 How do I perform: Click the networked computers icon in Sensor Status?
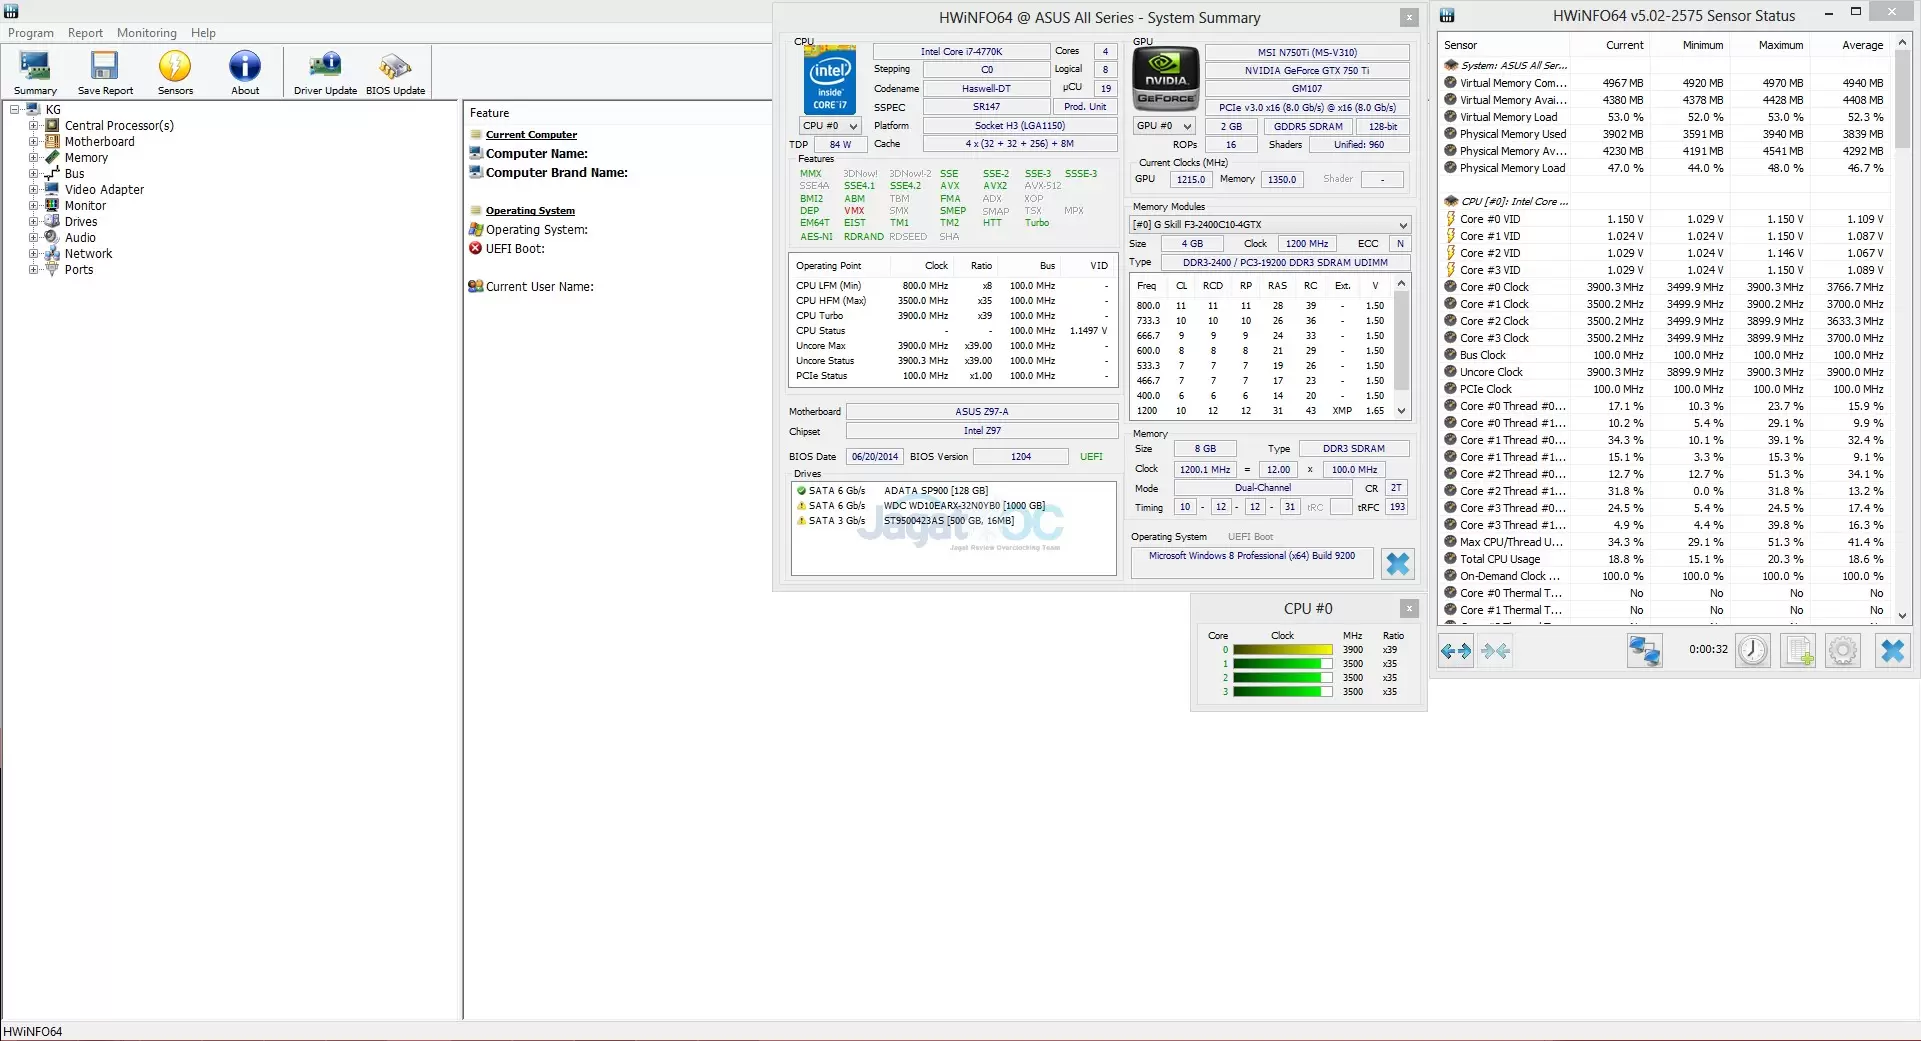1645,651
